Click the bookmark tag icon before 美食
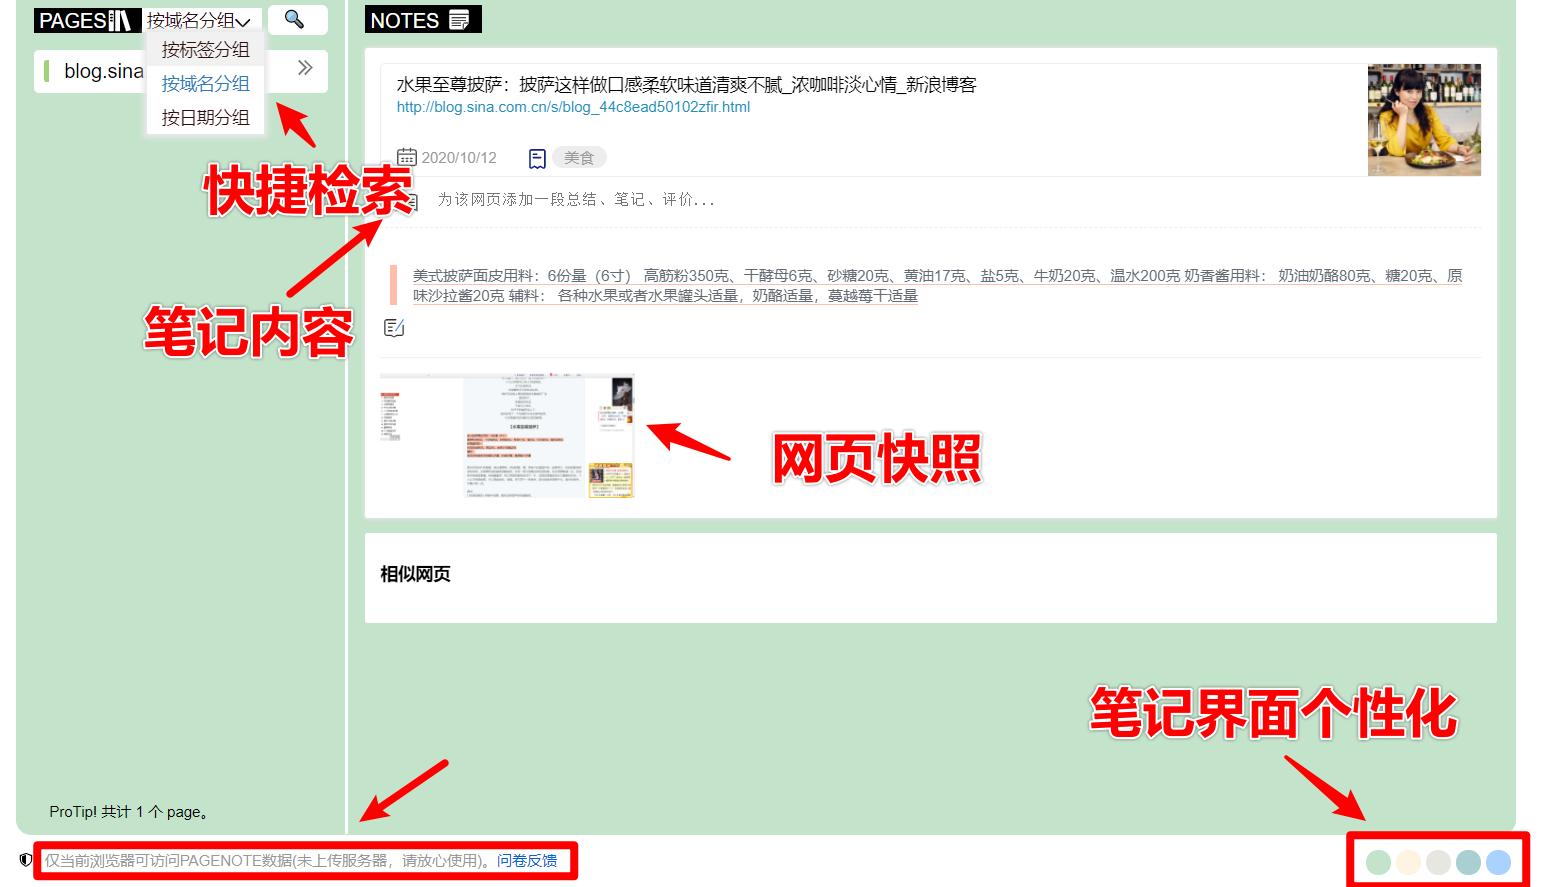Viewport: 1543px width, 887px height. coord(536,156)
